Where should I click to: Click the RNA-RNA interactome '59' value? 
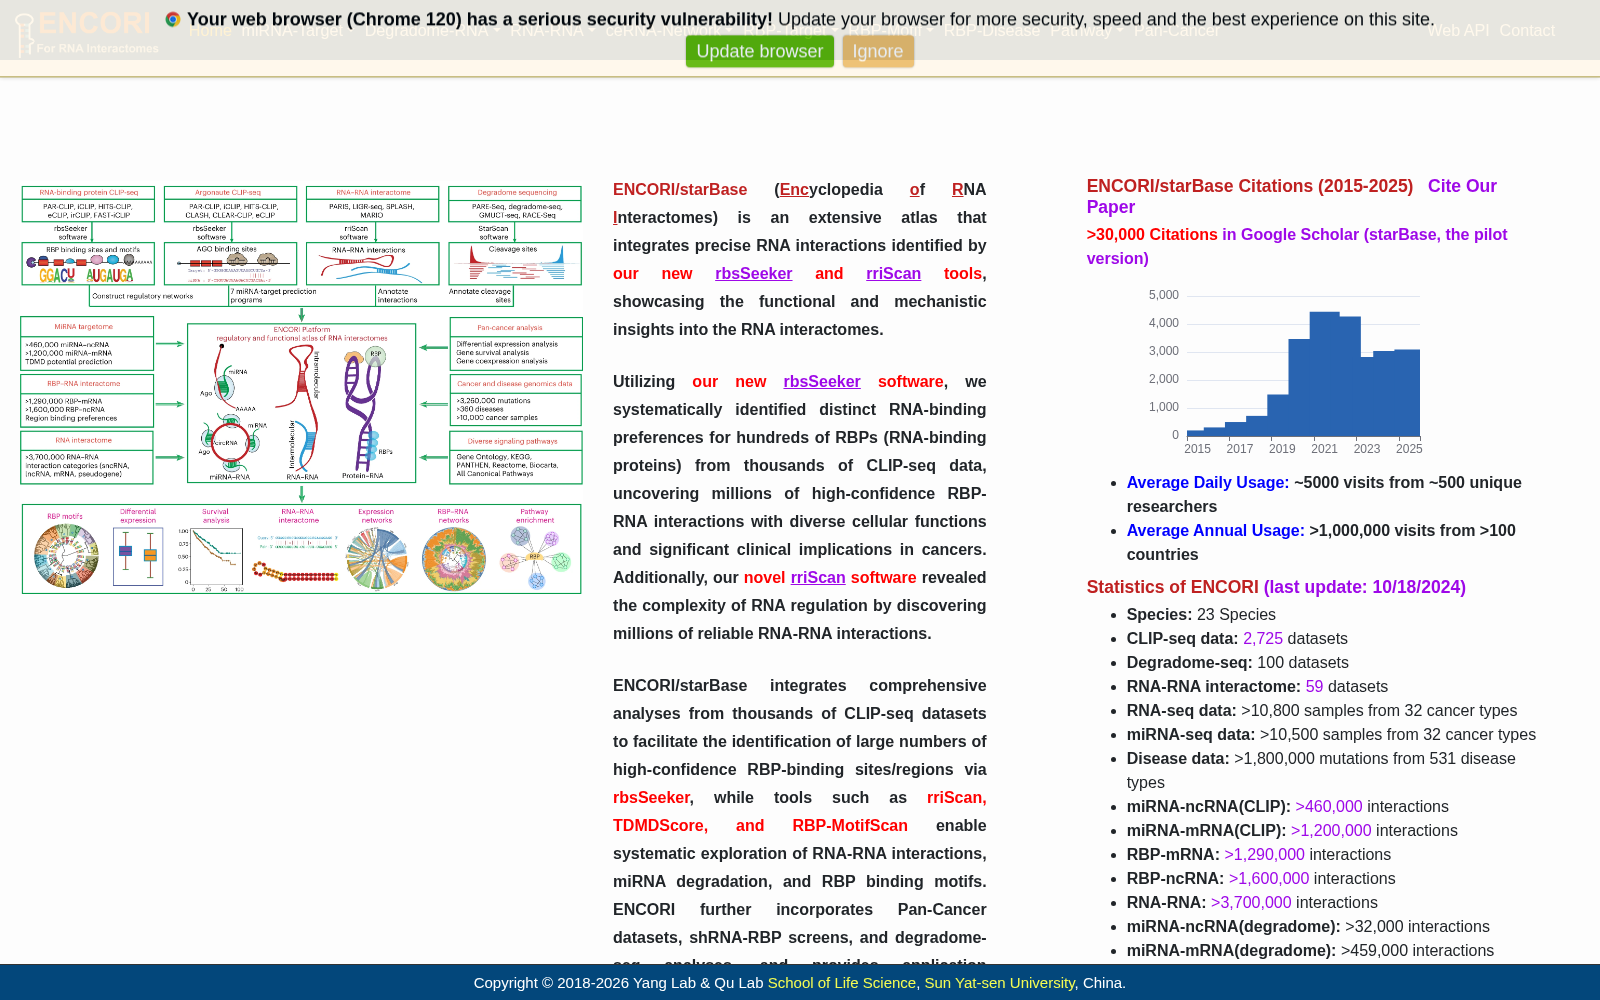pos(1314,686)
